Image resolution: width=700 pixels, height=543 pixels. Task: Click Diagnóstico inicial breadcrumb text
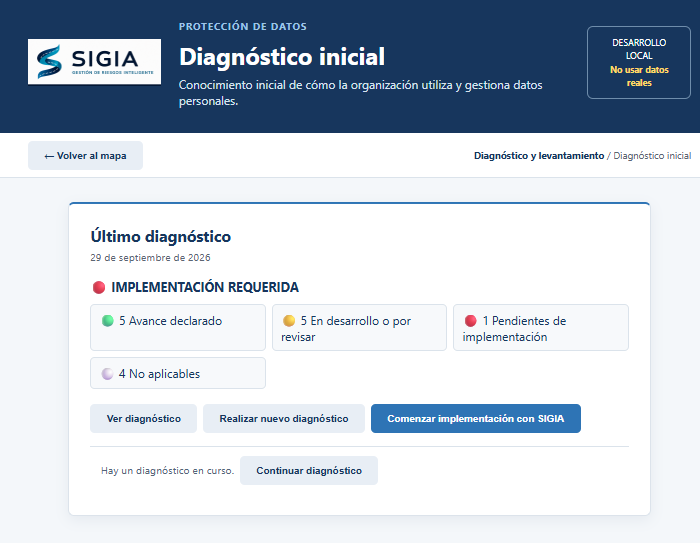tap(652, 155)
